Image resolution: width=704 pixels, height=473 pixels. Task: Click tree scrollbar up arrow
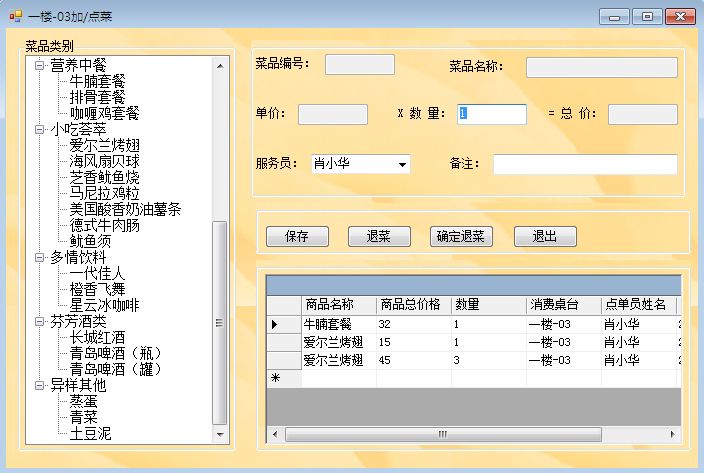pyautogui.click(x=220, y=66)
